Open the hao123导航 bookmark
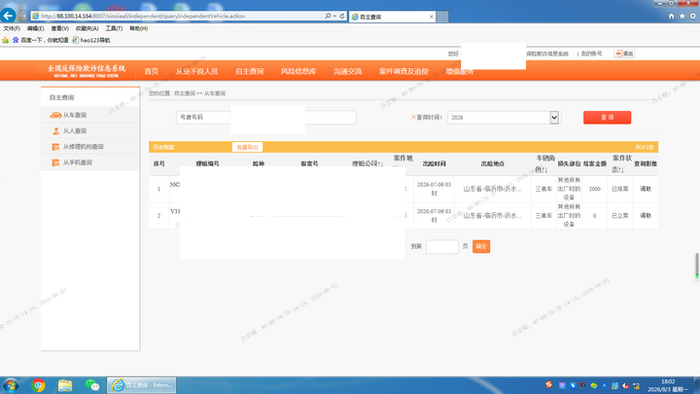Image resolution: width=700 pixels, height=394 pixels. pos(91,40)
